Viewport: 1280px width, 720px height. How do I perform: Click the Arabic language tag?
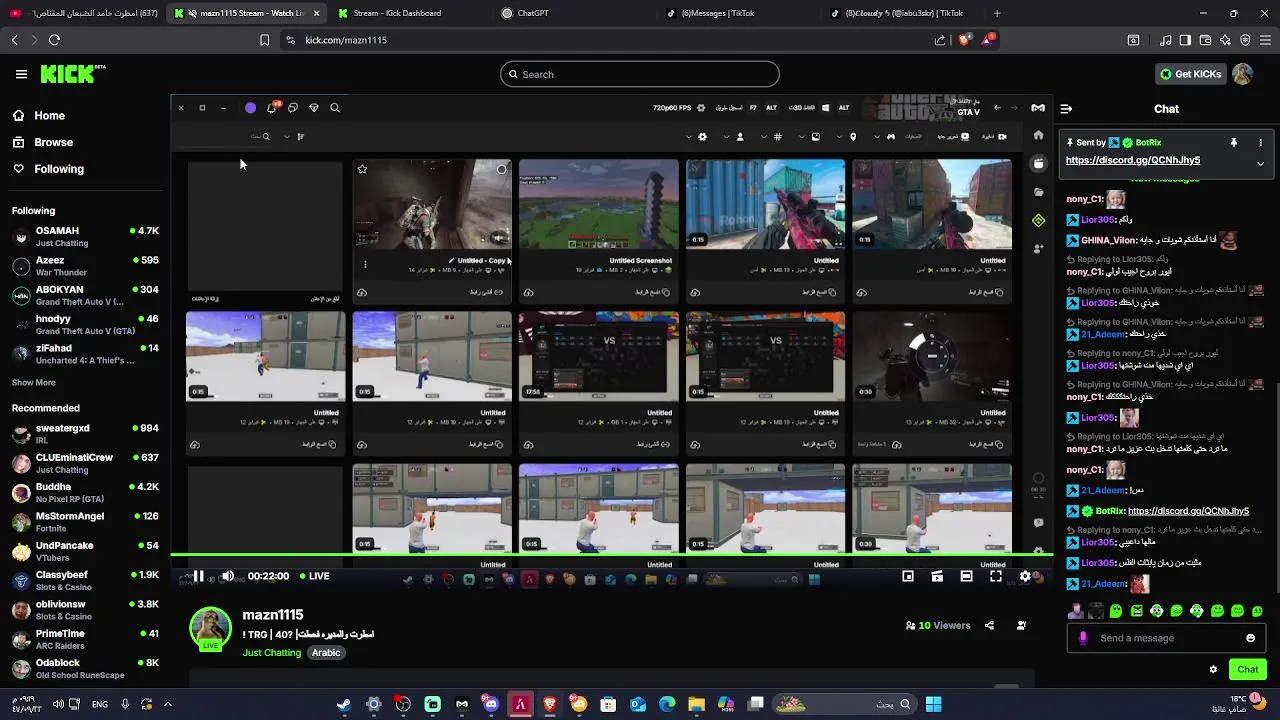click(326, 653)
